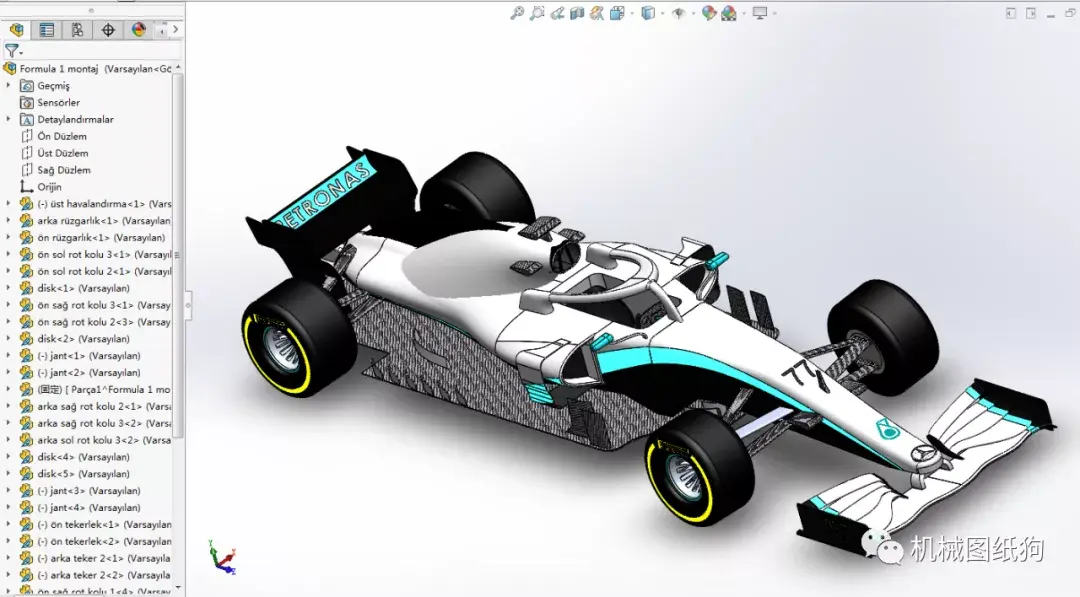The height and width of the screenshot is (597, 1080).
Task: Click View Settings monitor icon
Action: click(x=760, y=12)
